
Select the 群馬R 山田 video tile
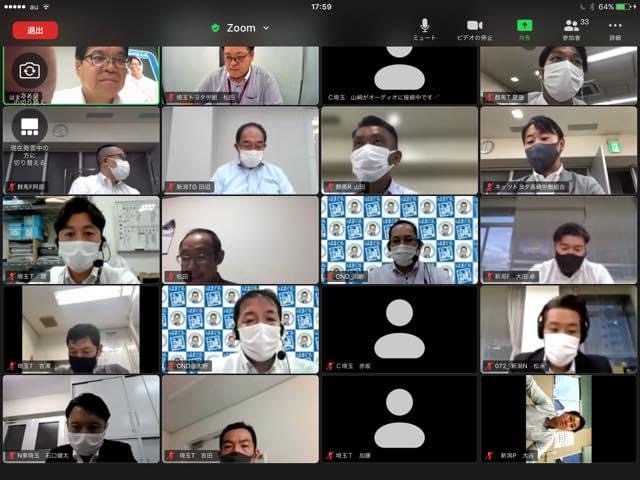coord(400,150)
